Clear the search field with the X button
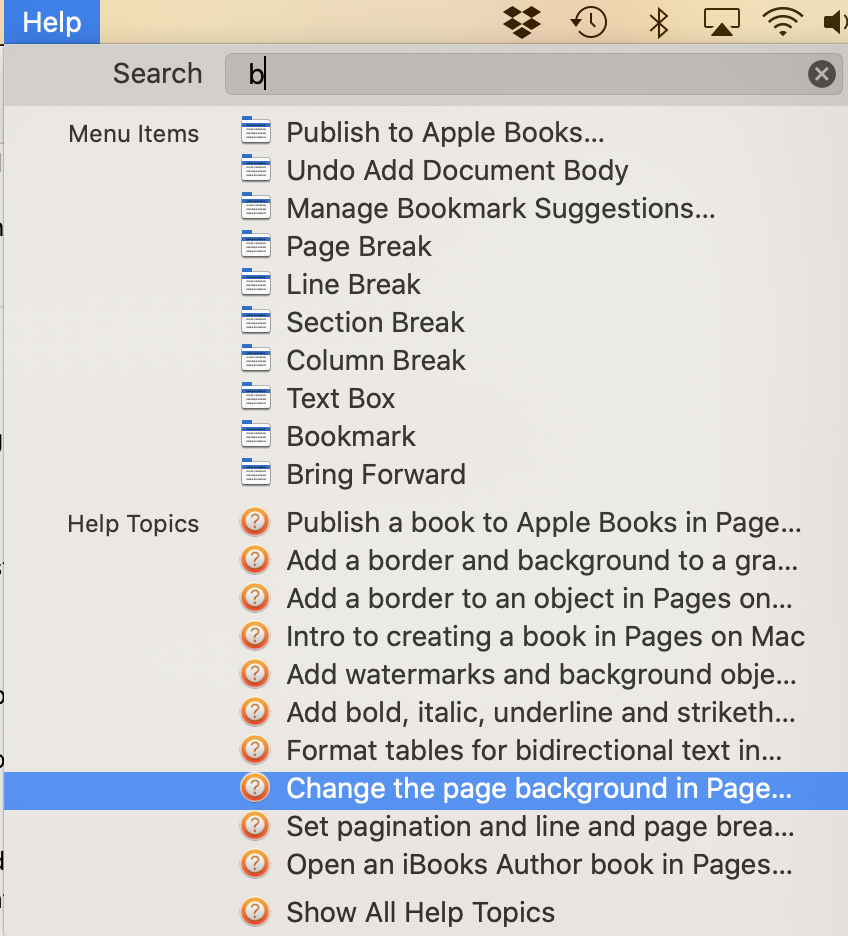The image size is (848, 936). [822, 74]
